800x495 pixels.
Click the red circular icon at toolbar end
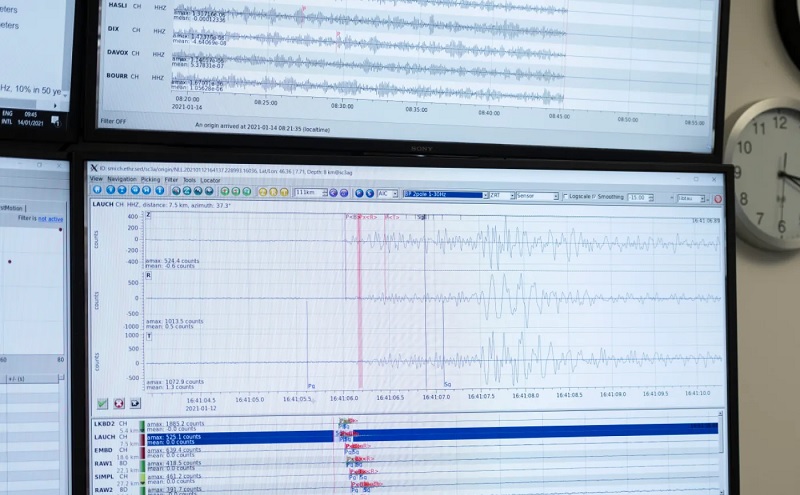(x=718, y=199)
